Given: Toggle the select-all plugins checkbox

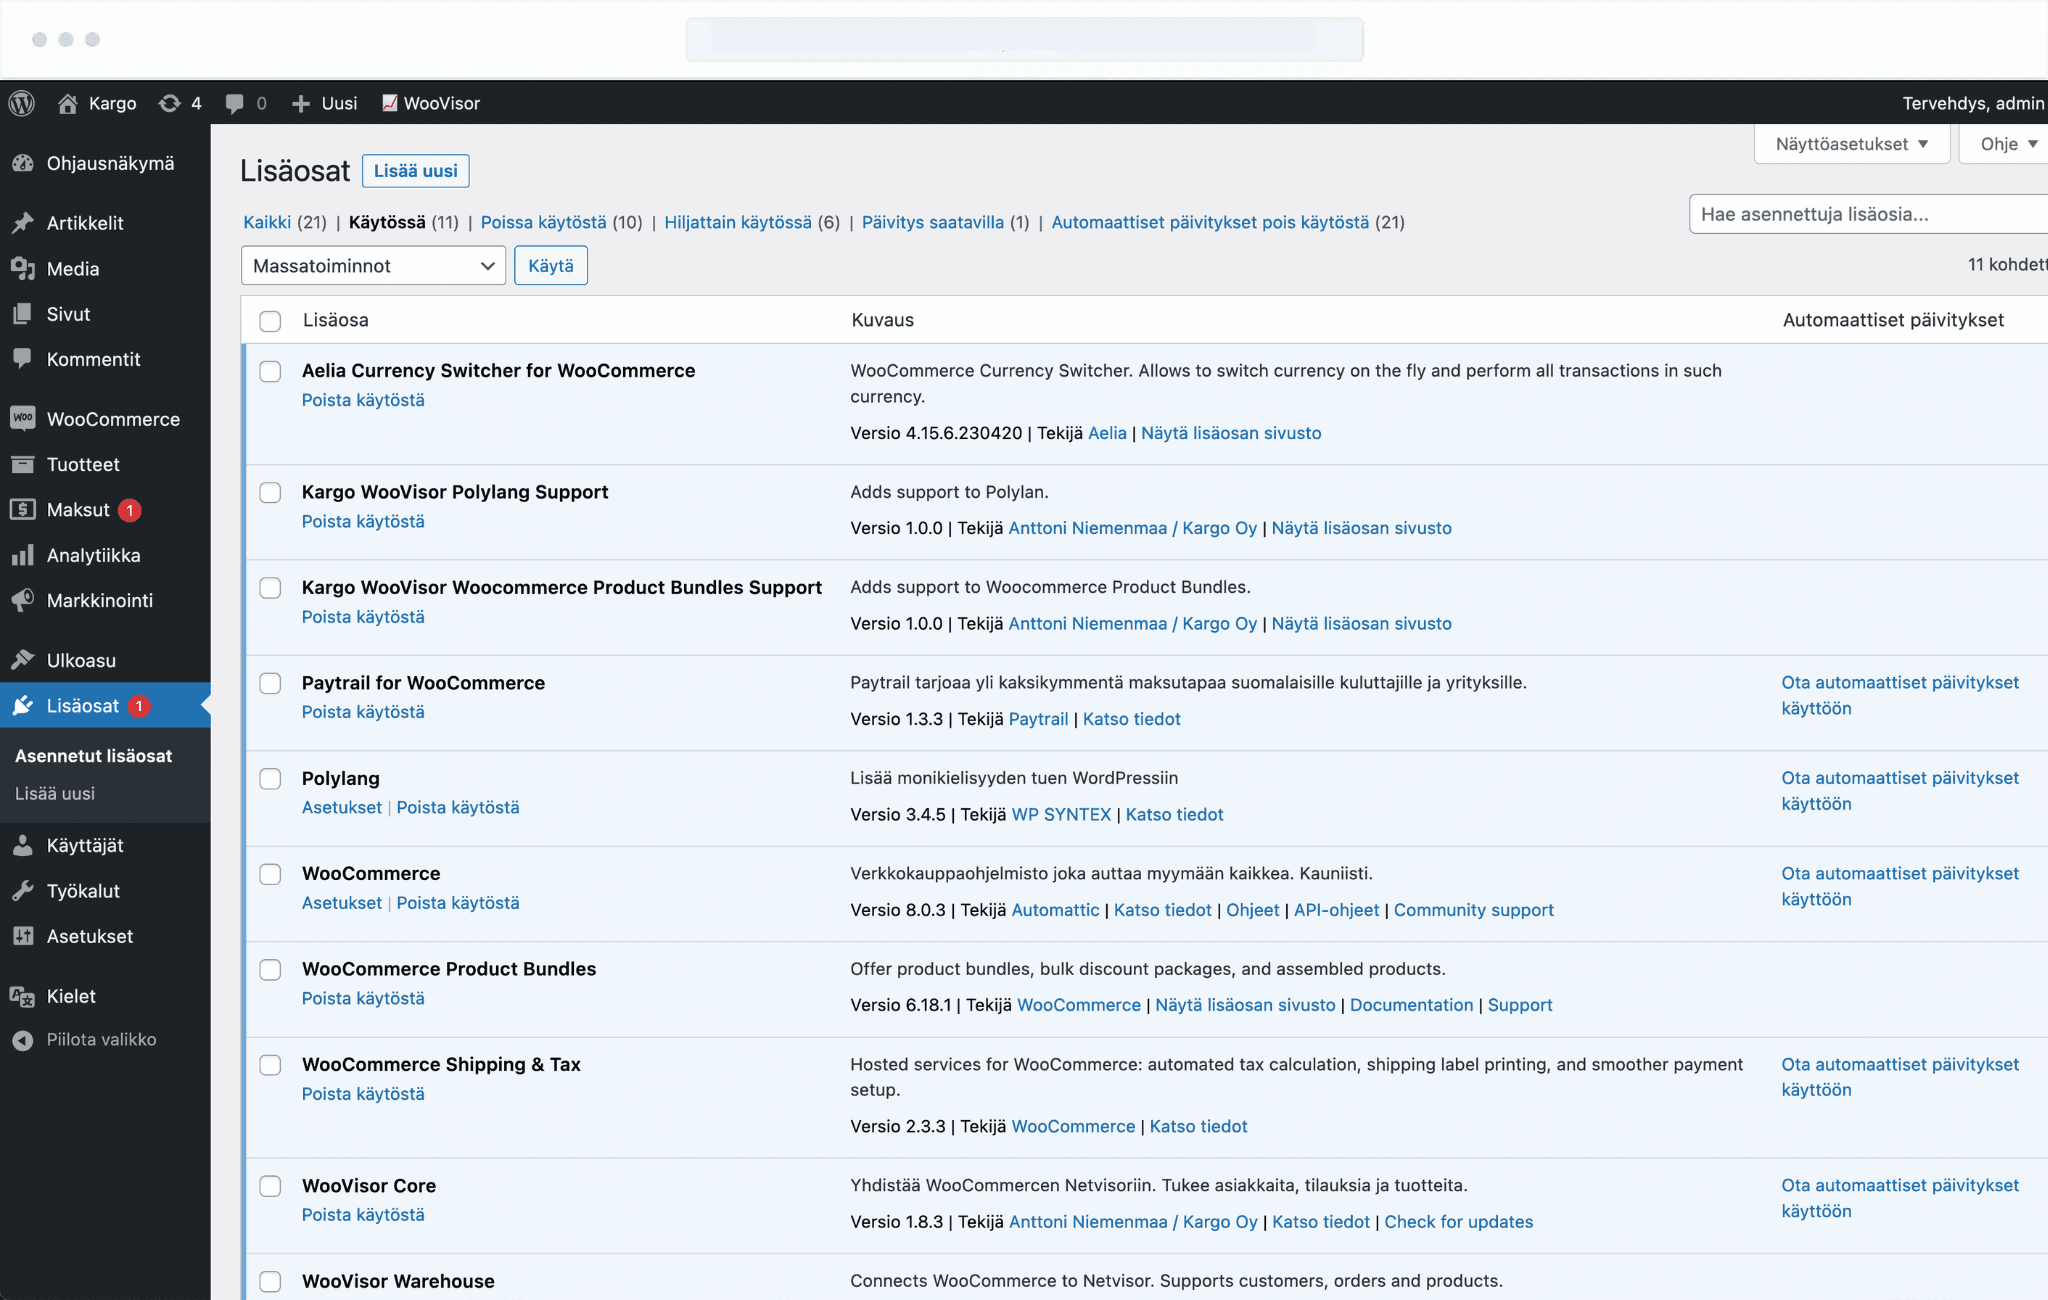Looking at the screenshot, I should coord(270,321).
